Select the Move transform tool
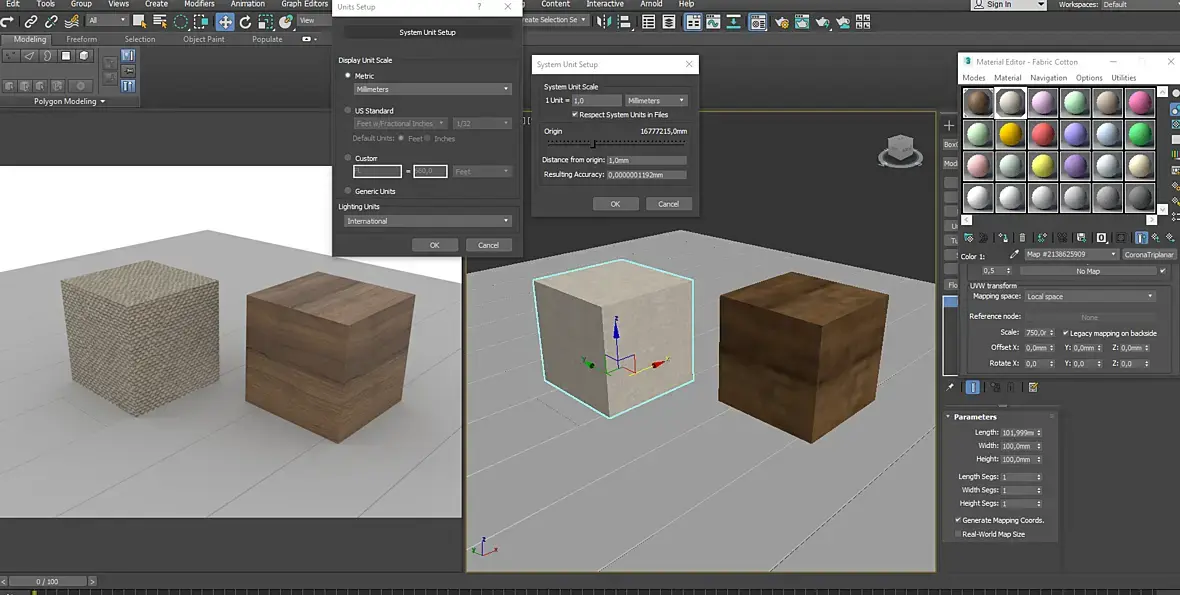The width and height of the screenshot is (1180, 595). pos(225,21)
